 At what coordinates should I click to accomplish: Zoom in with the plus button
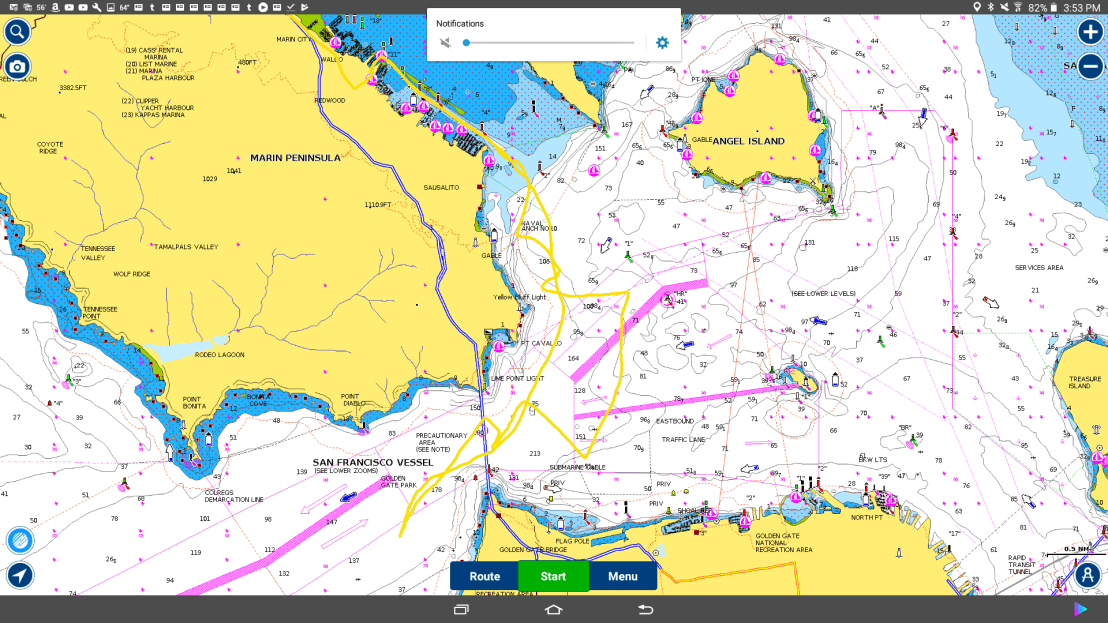click(x=1090, y=31)
